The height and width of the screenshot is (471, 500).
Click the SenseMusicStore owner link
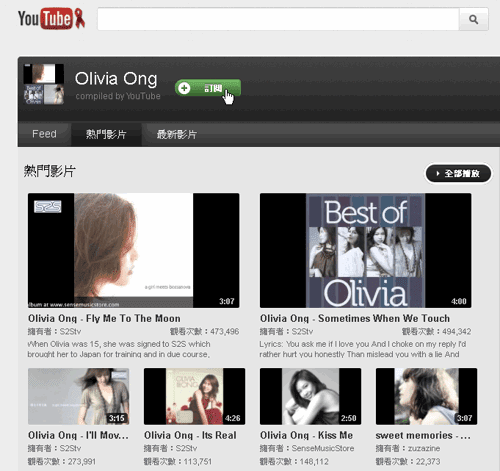323,448
